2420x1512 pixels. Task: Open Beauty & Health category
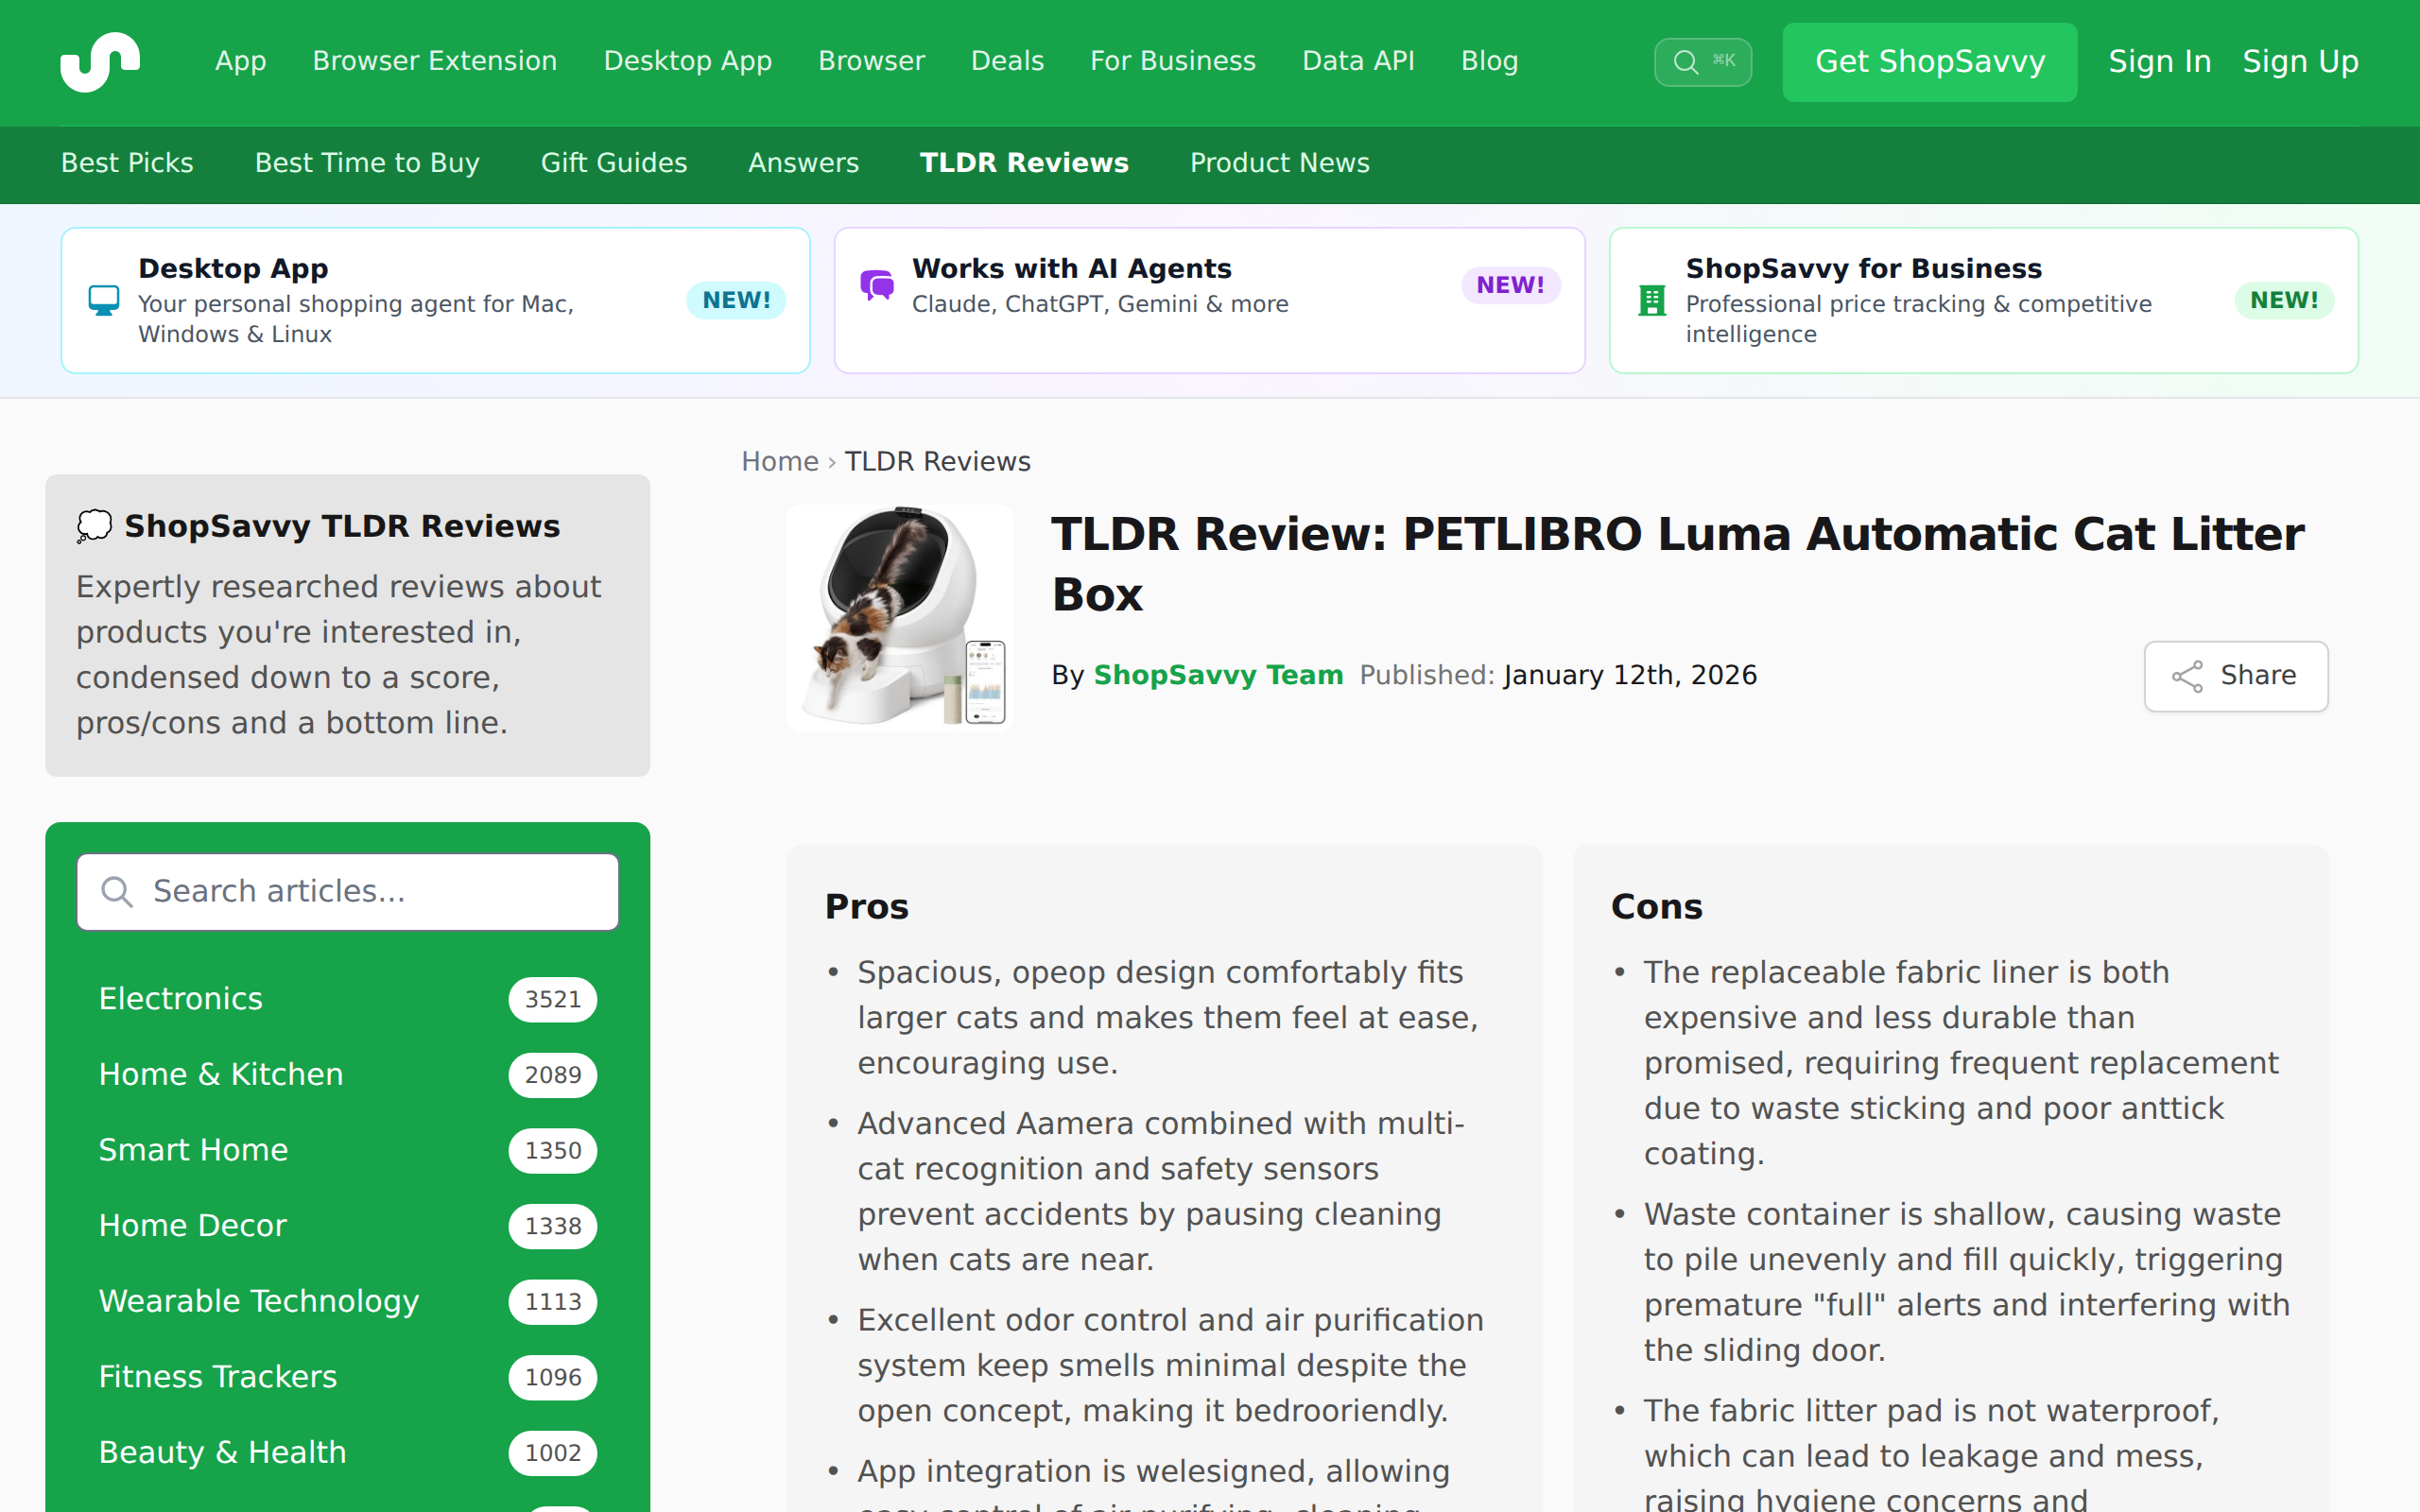point(348,1453)
